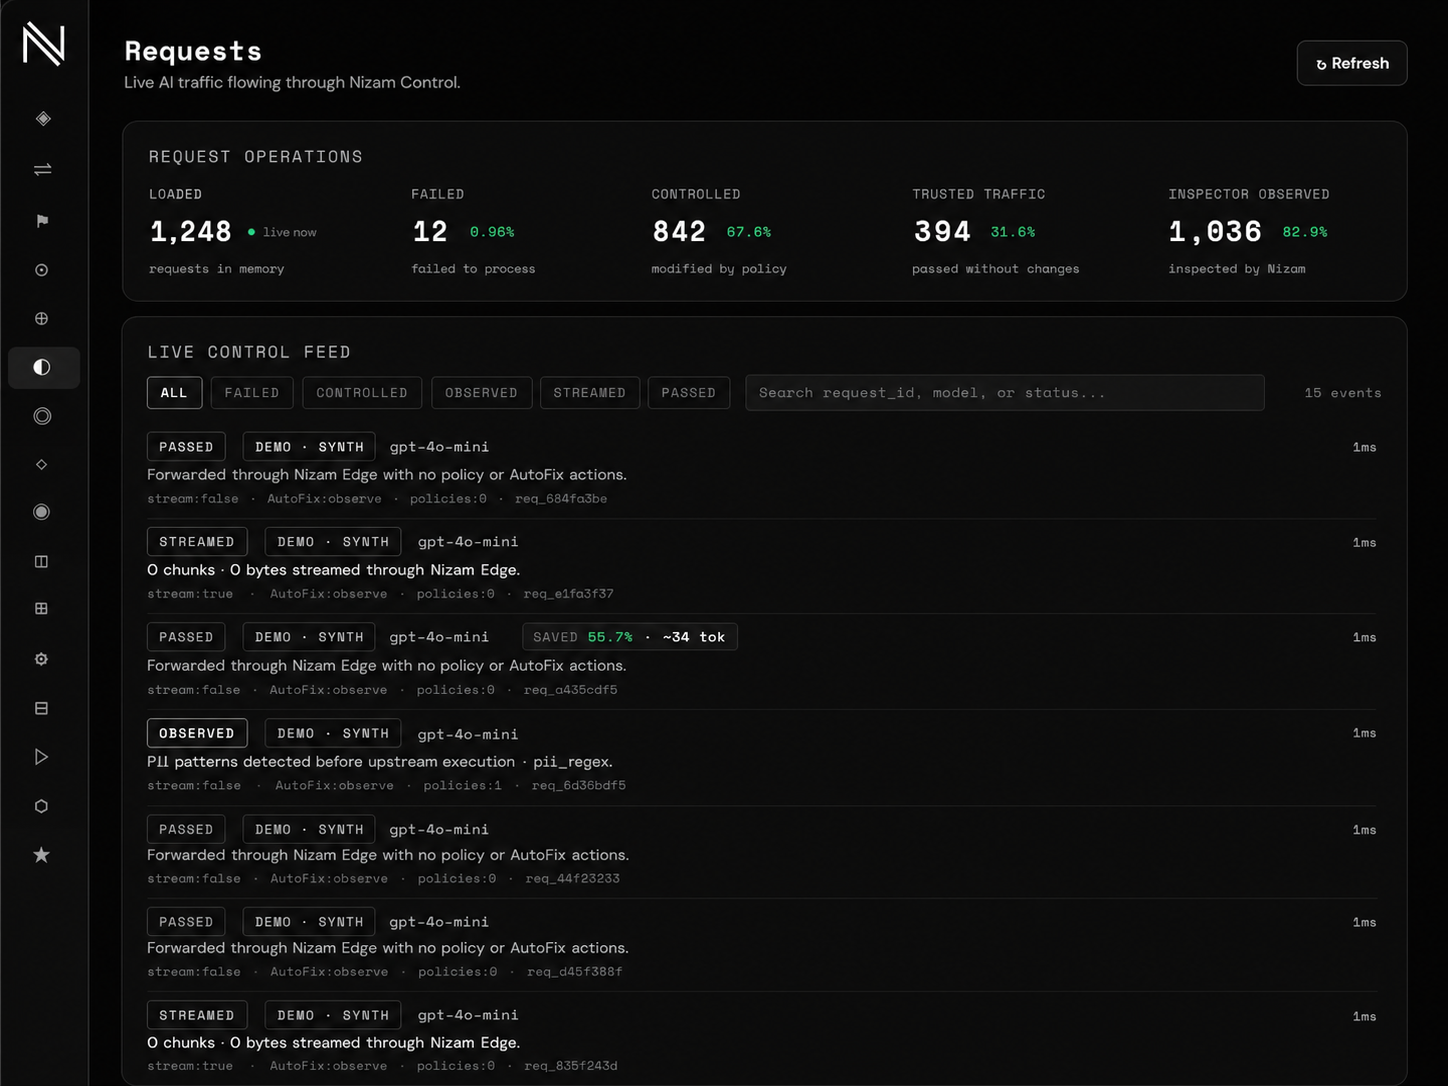Click request id req_684fa3be

(561, 498)
